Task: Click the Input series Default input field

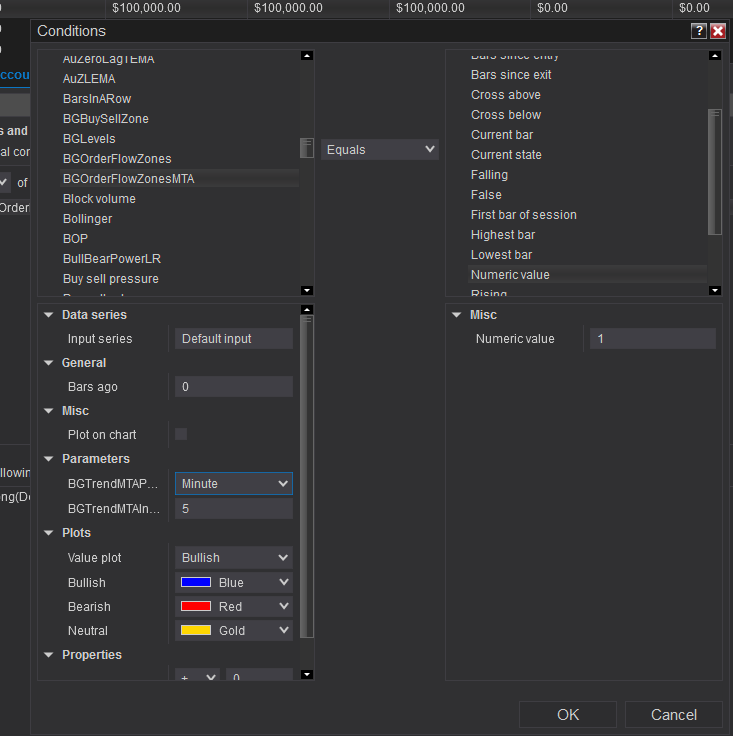Action: 234,338
